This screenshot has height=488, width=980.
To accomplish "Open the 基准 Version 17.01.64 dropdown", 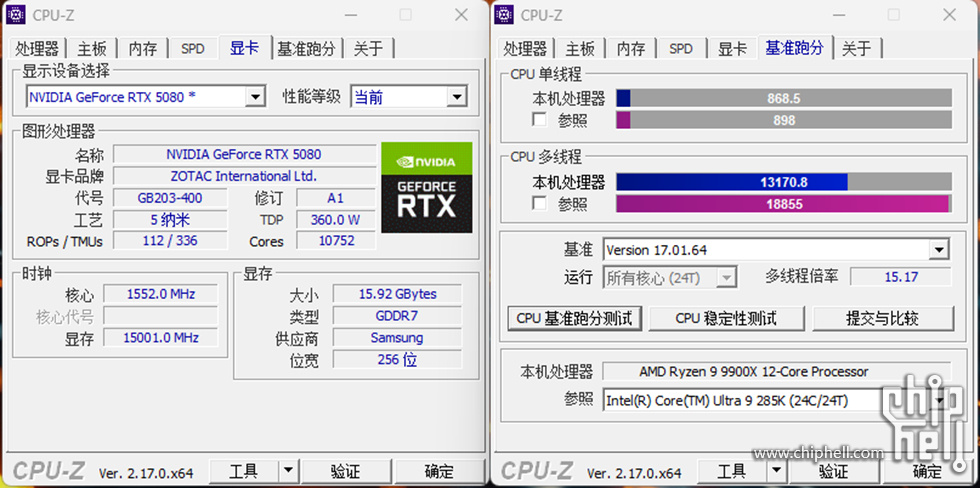I will pyautogui.click(x=938, y=250).
